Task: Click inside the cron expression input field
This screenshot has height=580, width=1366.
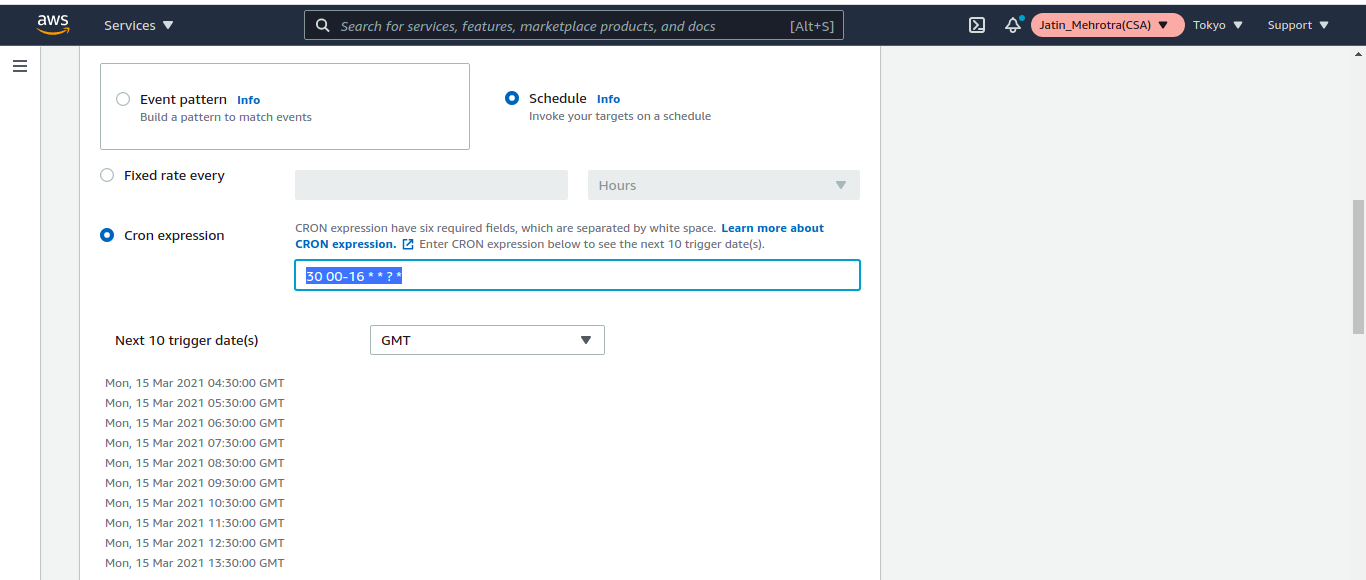Action: 577,275
